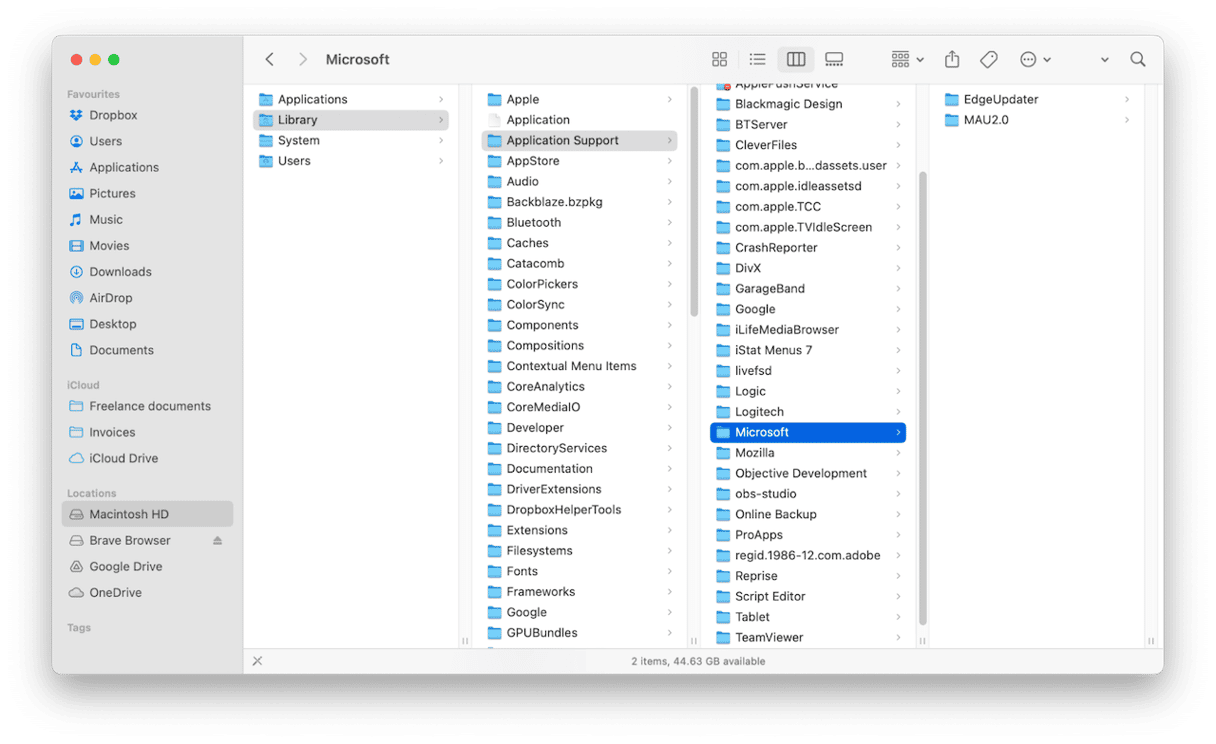Switch to gallery view
The image size is (1216, 744).
(x=834, y=60)
